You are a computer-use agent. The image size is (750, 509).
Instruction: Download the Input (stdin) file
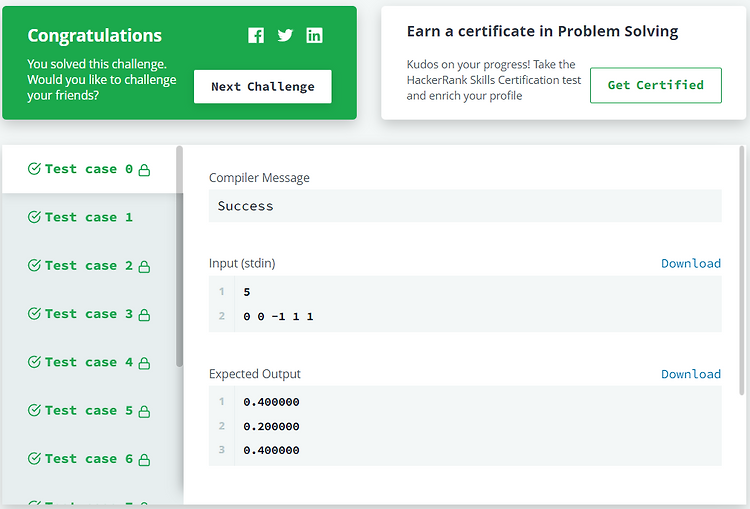(x=691, y=264)
